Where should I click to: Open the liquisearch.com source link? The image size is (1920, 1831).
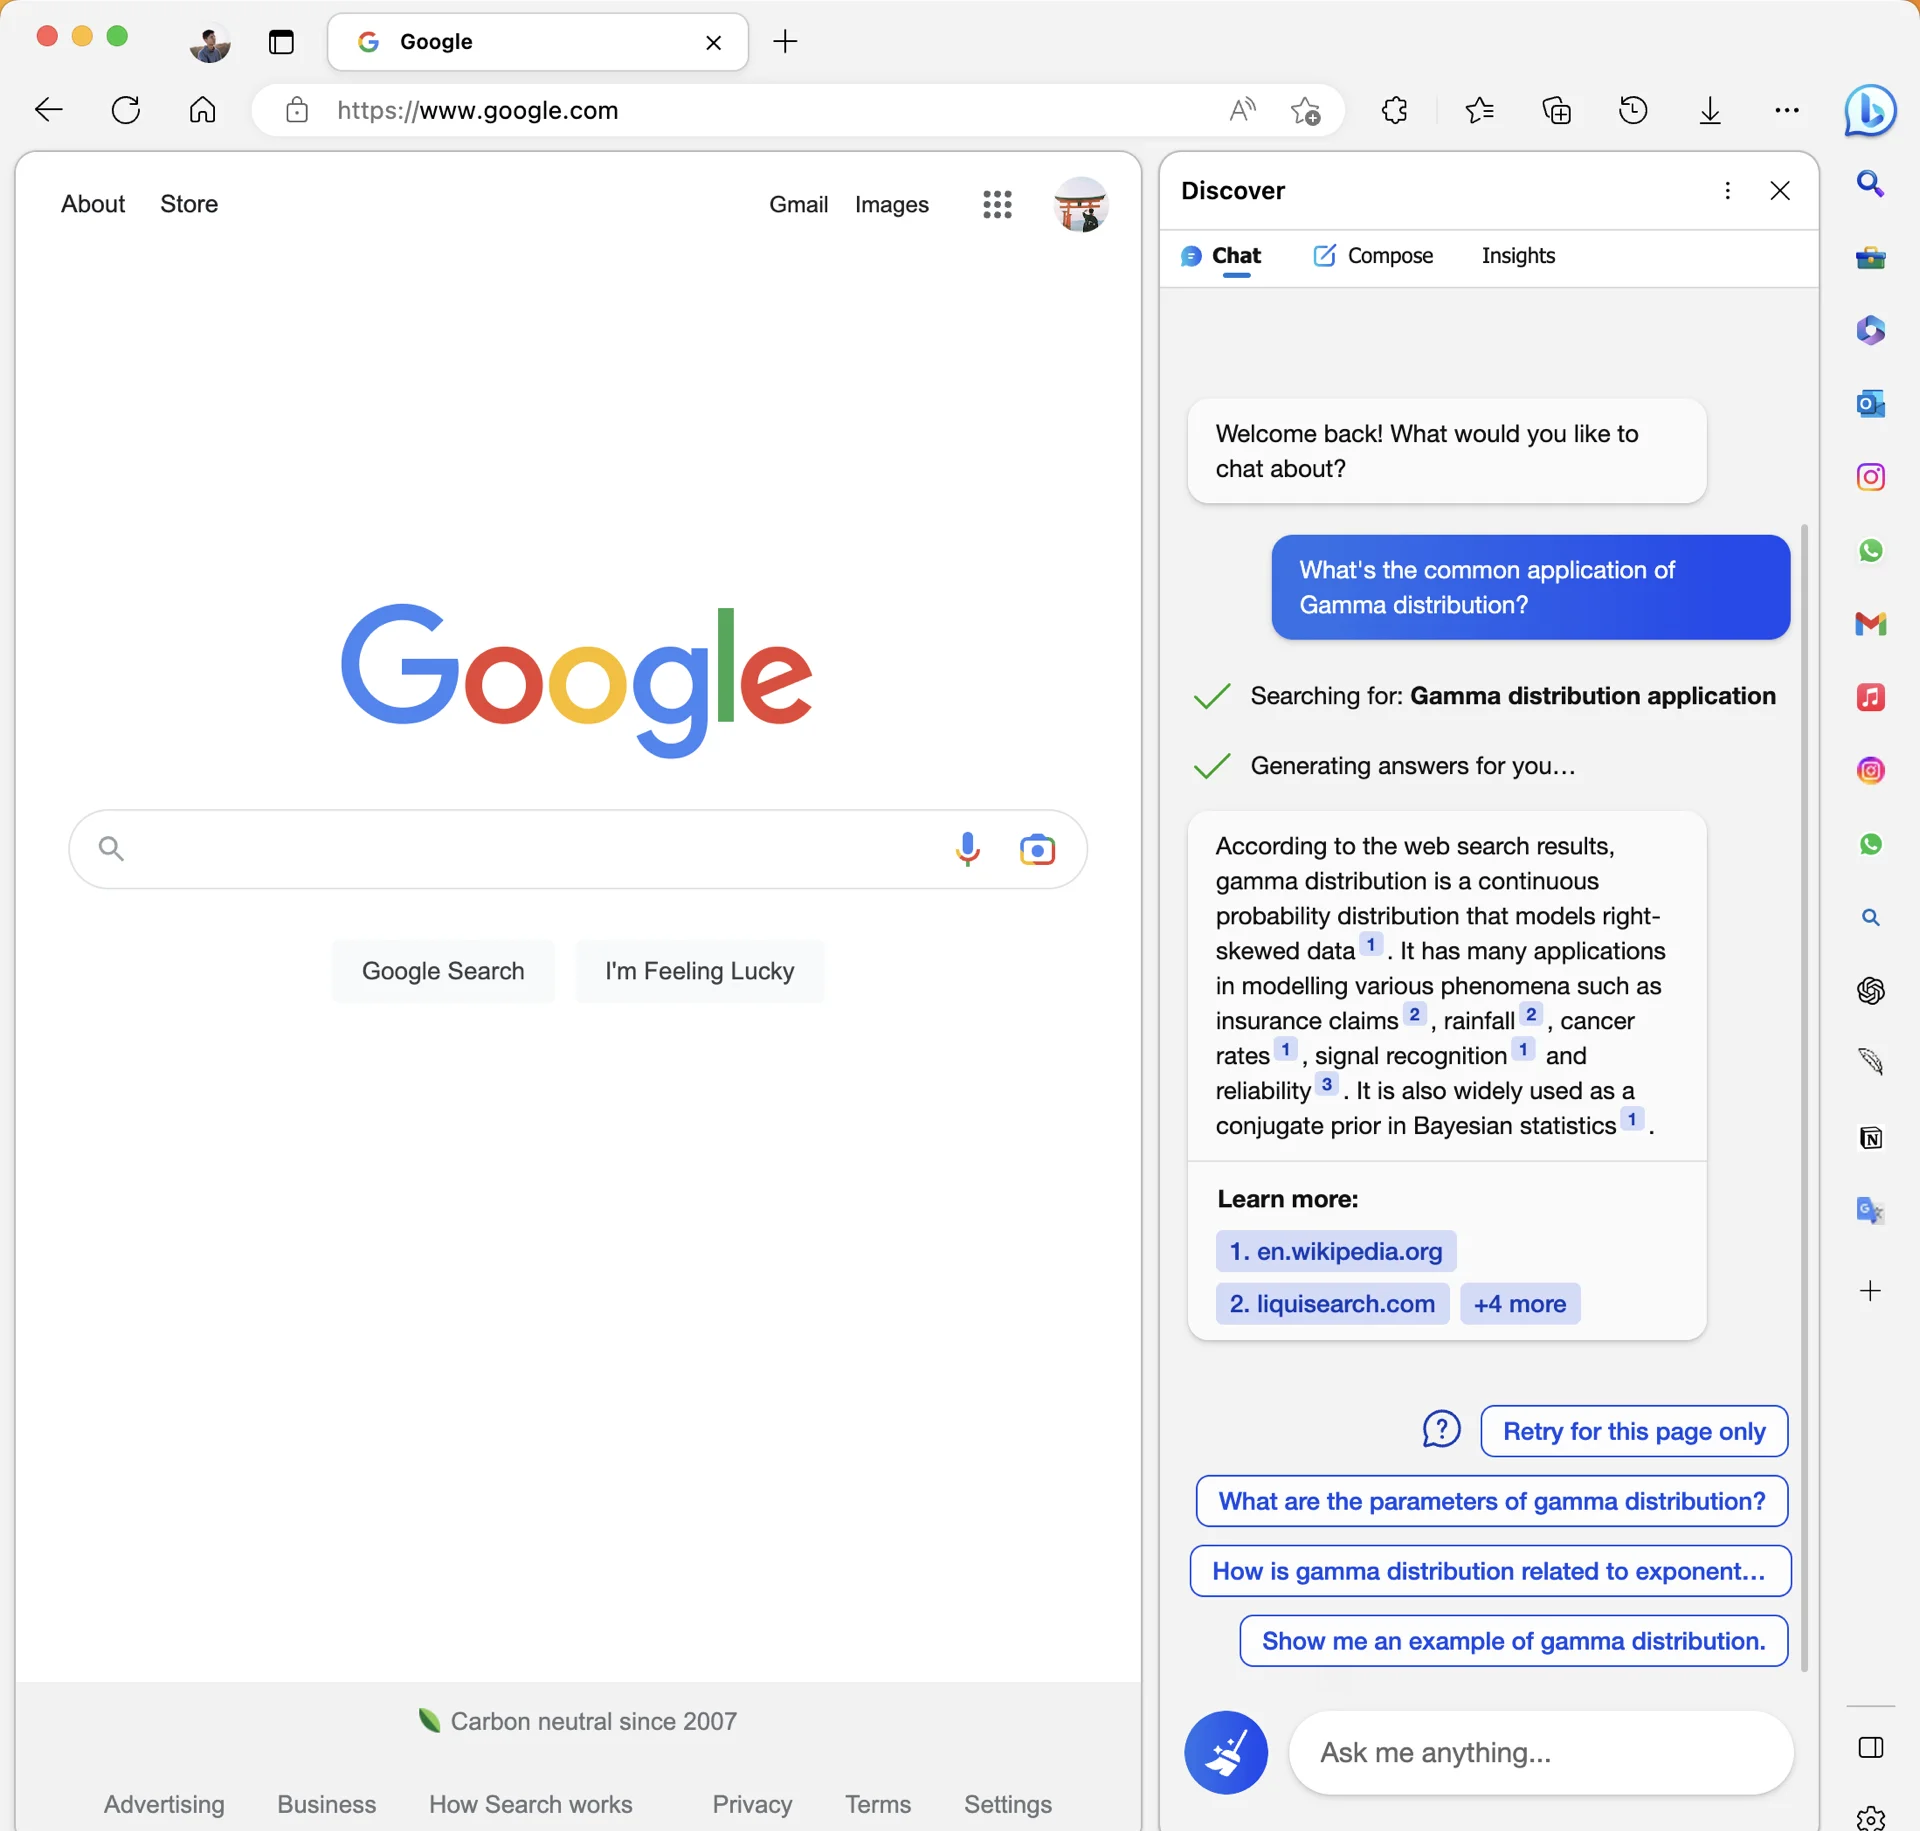1332,1303
